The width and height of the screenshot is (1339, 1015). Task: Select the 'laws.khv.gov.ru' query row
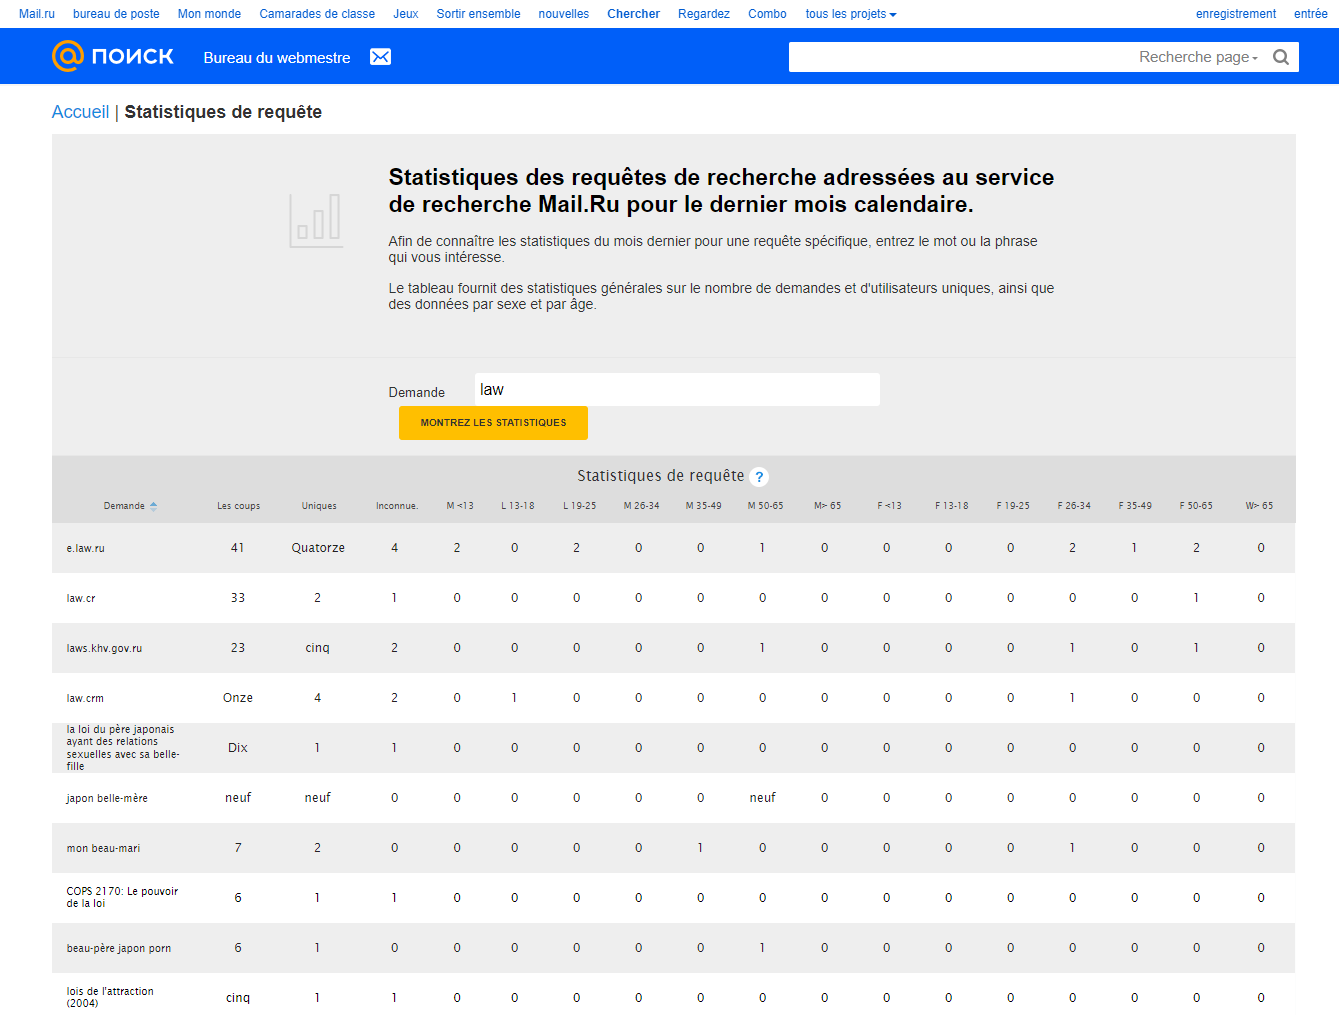(x=673, y=648)
